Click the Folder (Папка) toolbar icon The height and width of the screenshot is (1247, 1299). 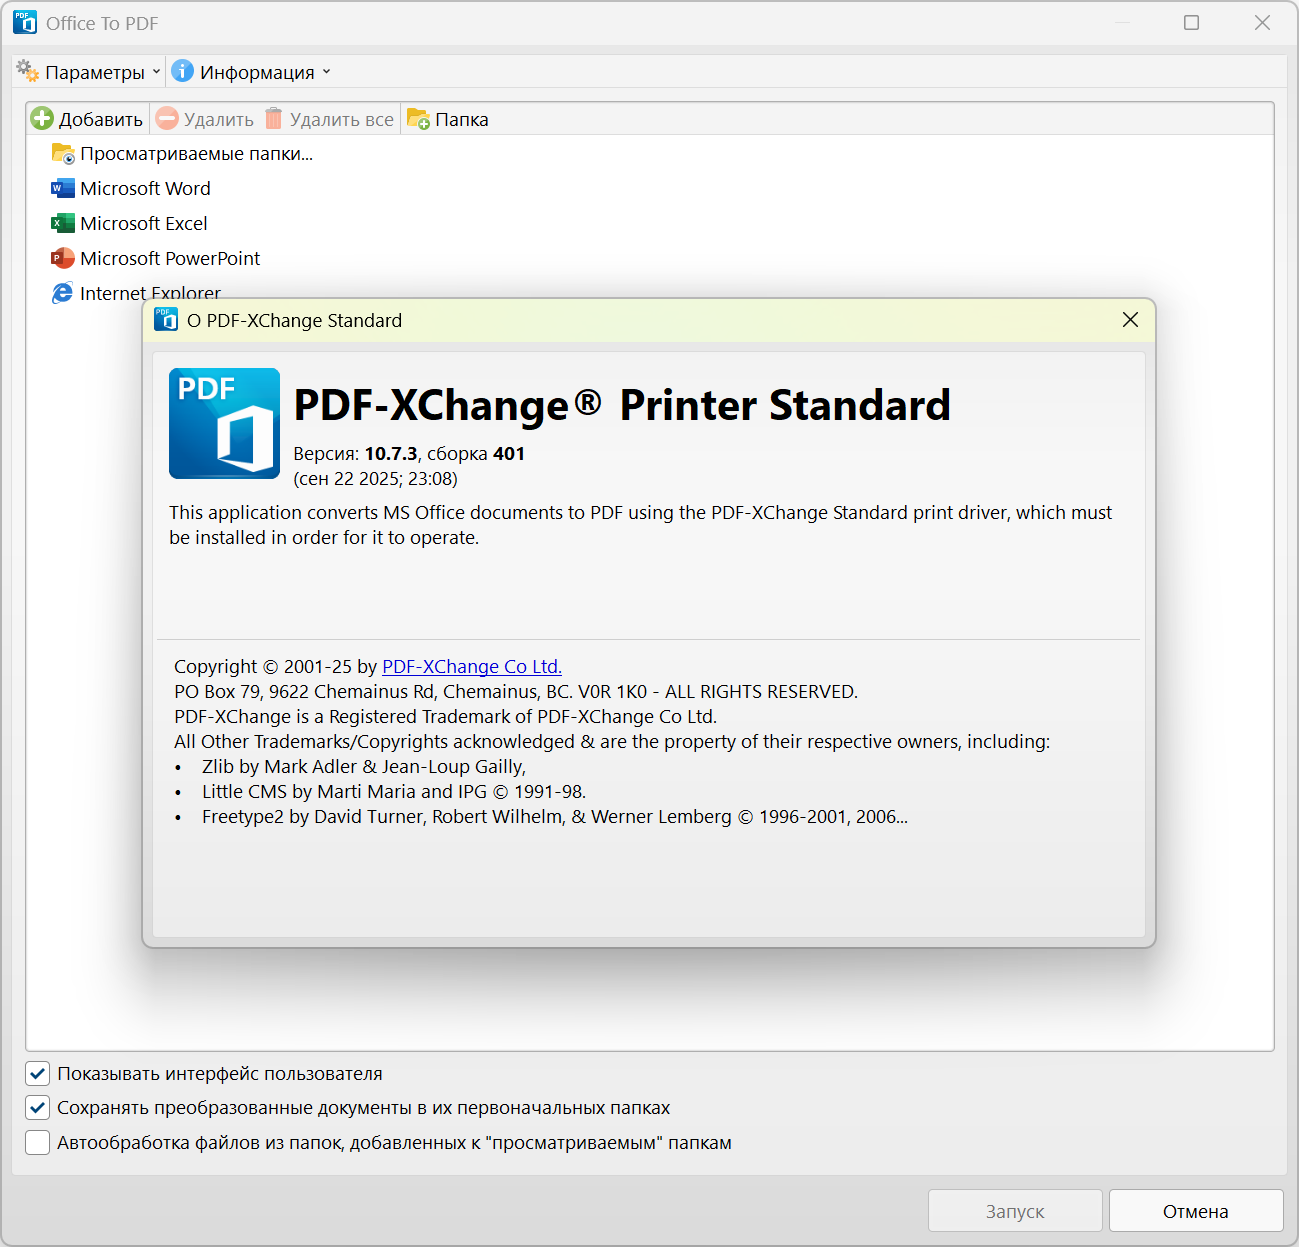coord(418,119)
